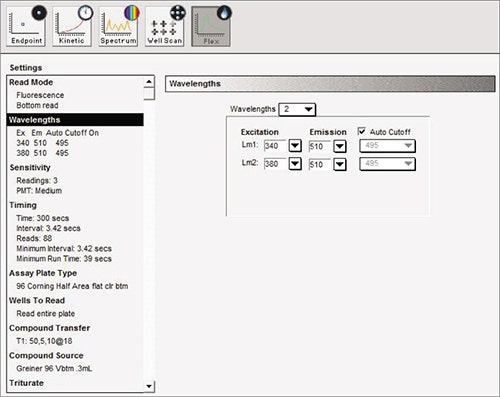
Task: Open the Lm2 excitation dropdown arrow
Action: point(295,164)
